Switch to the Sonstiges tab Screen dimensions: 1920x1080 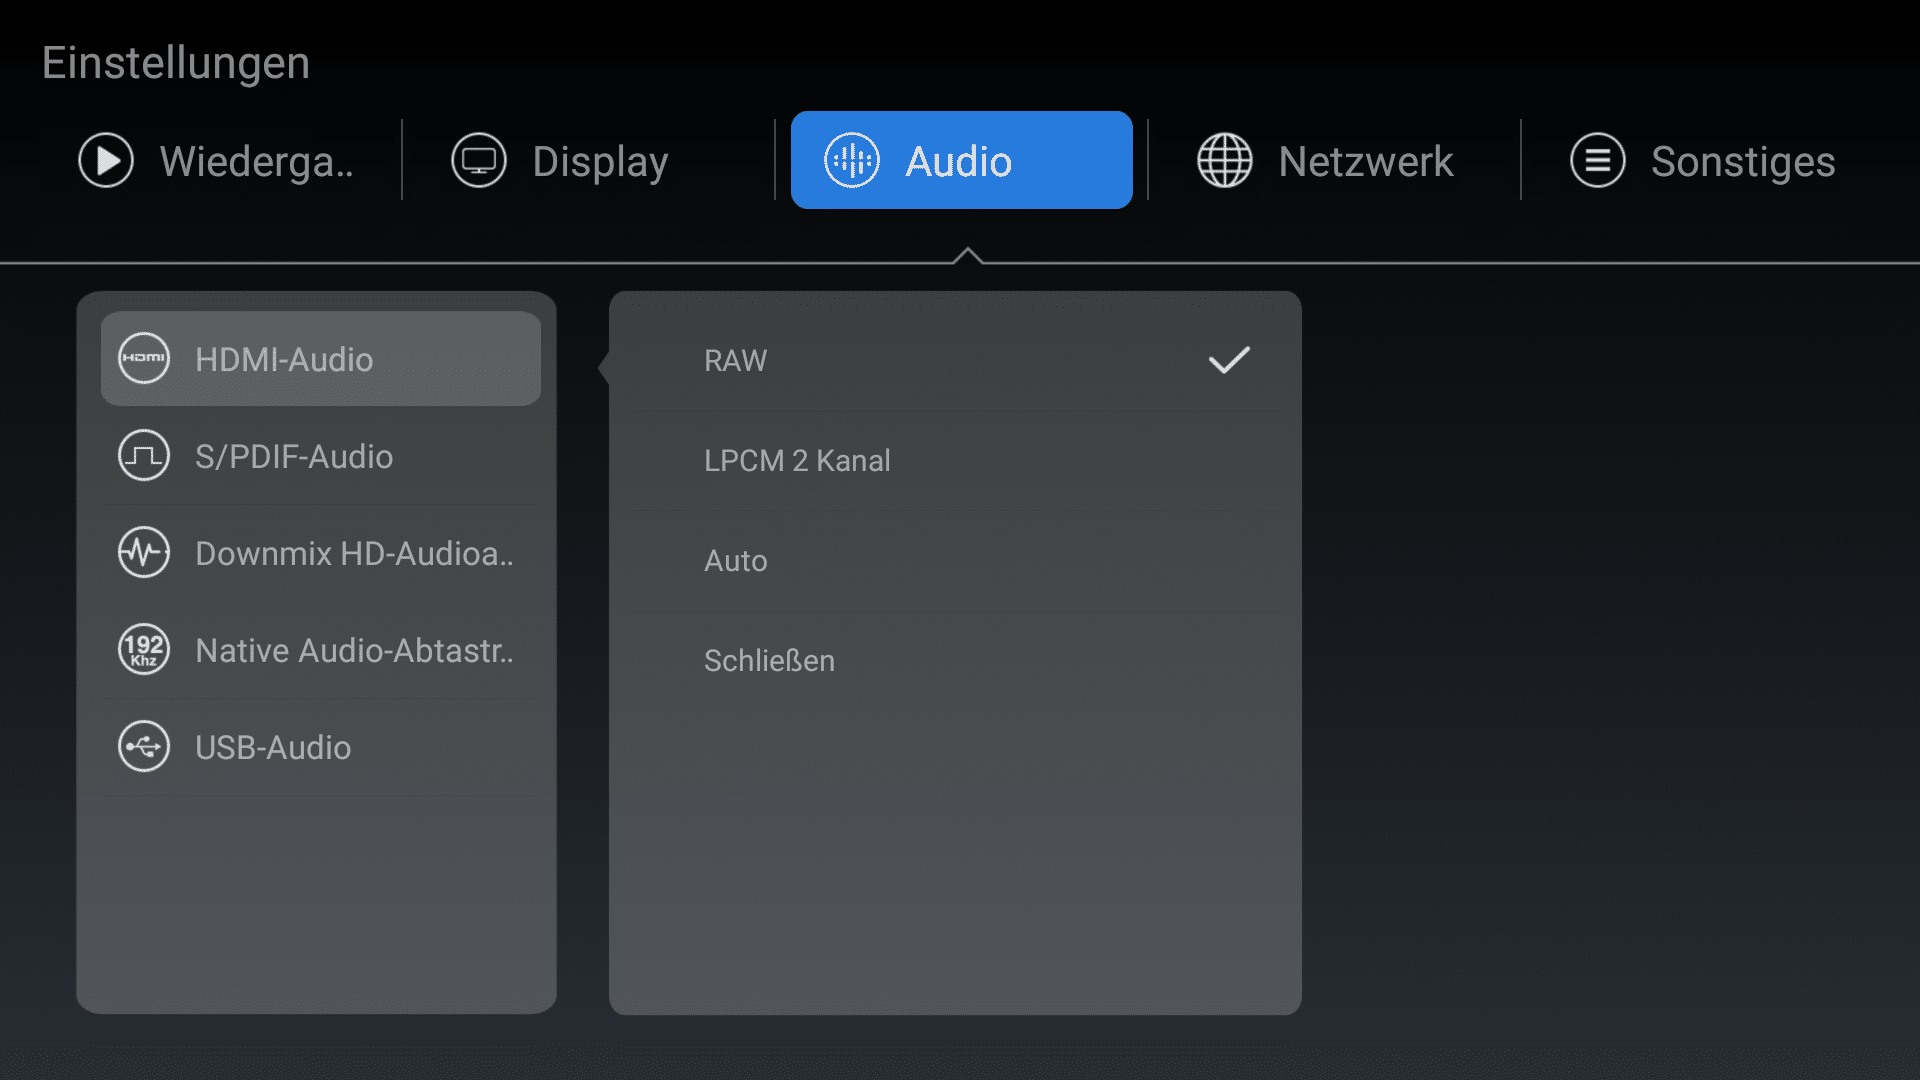pos(1742,162)
